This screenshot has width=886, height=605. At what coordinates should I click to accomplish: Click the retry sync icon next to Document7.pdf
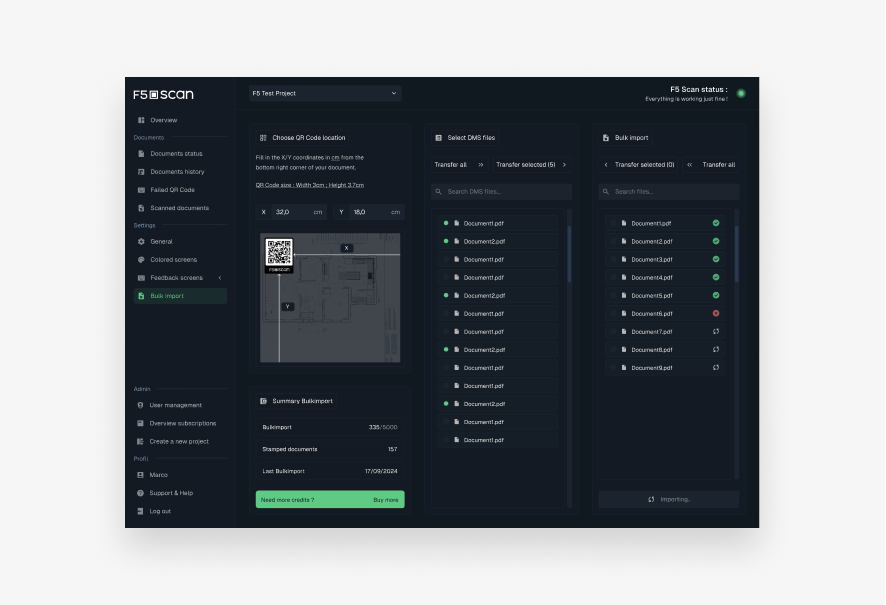click(716, 331)
